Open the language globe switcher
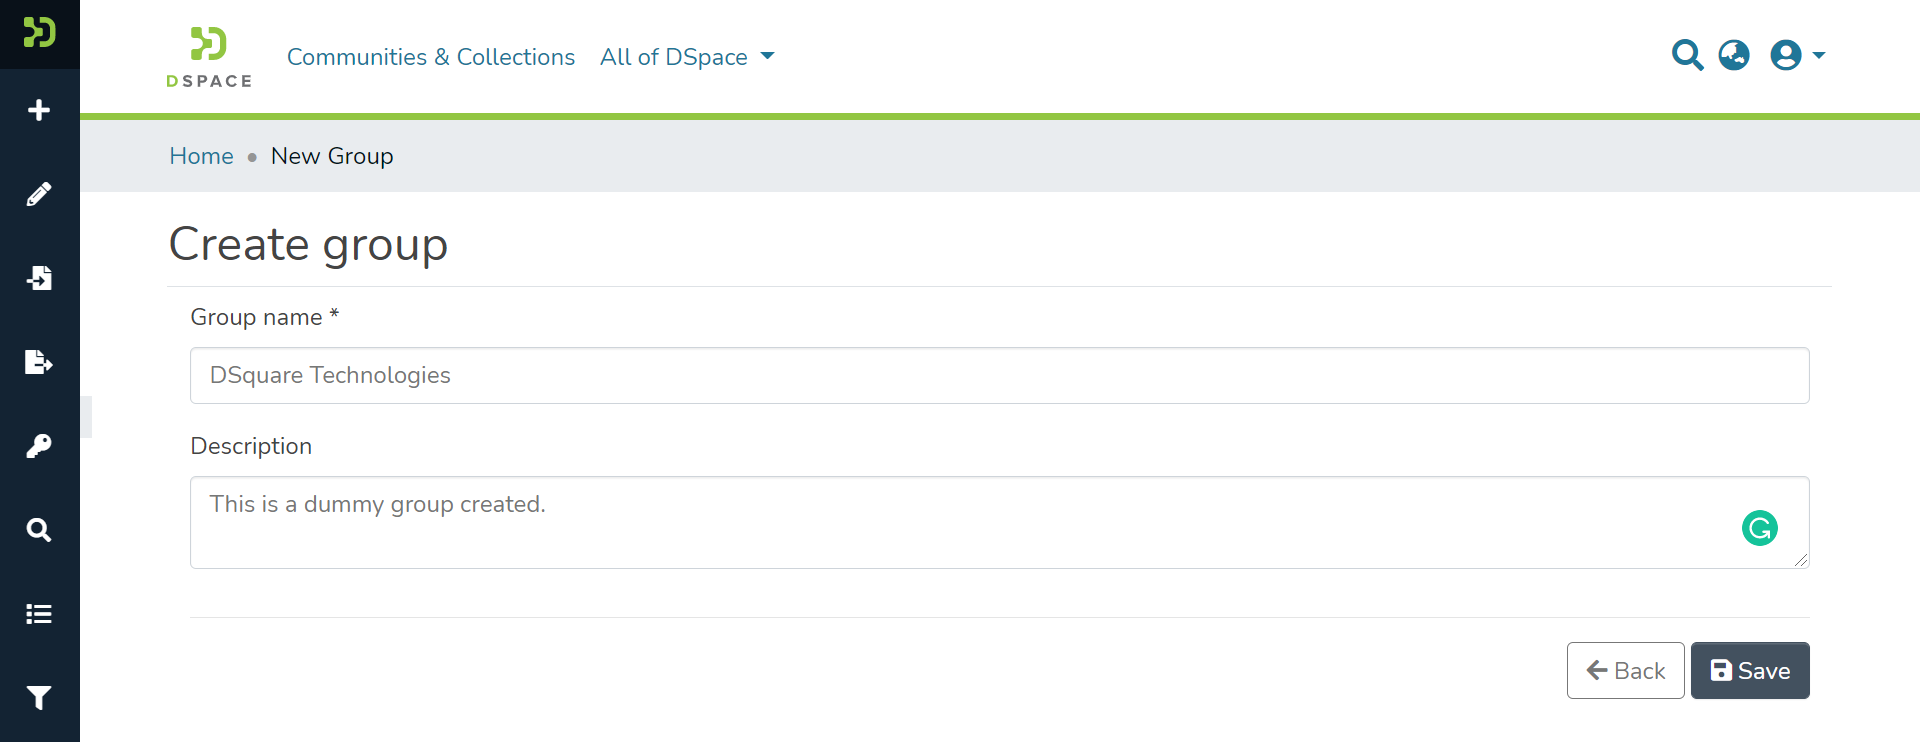1920x742 pixels. (x=1734, y=55)
